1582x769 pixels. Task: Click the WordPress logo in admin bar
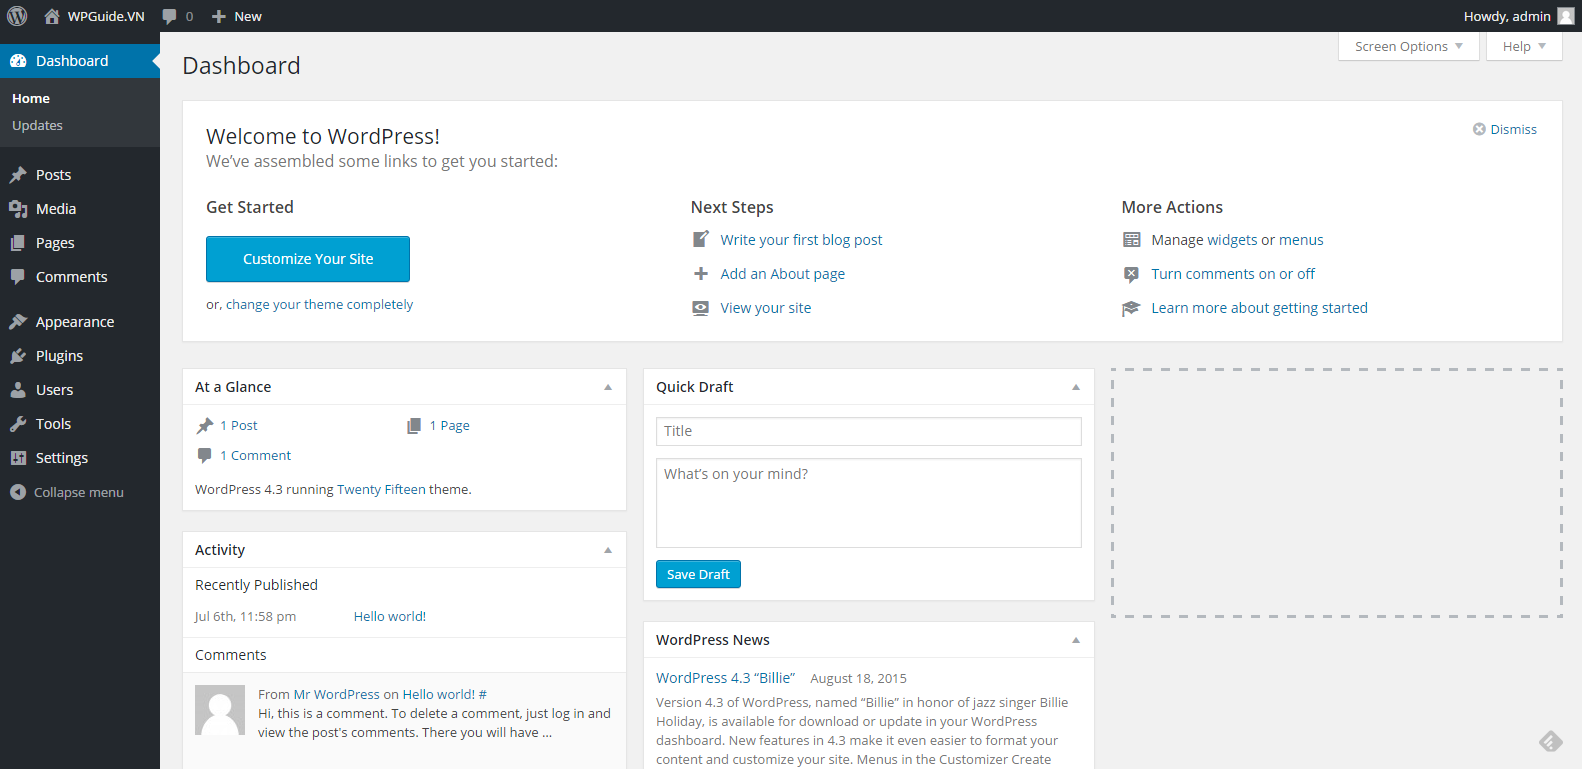[x=17, y=16]
